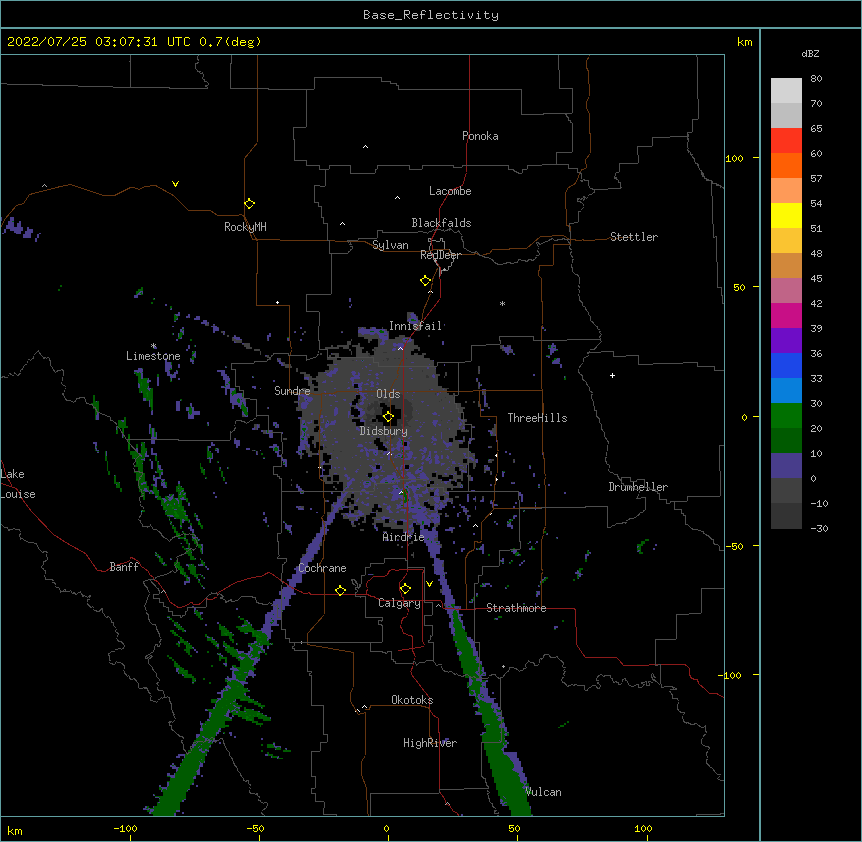Screen dimensions: 862x842
Task: Pick the dark green 10-20 dBZ swatch
Action: pyautogui.click(x=786, y=440)
